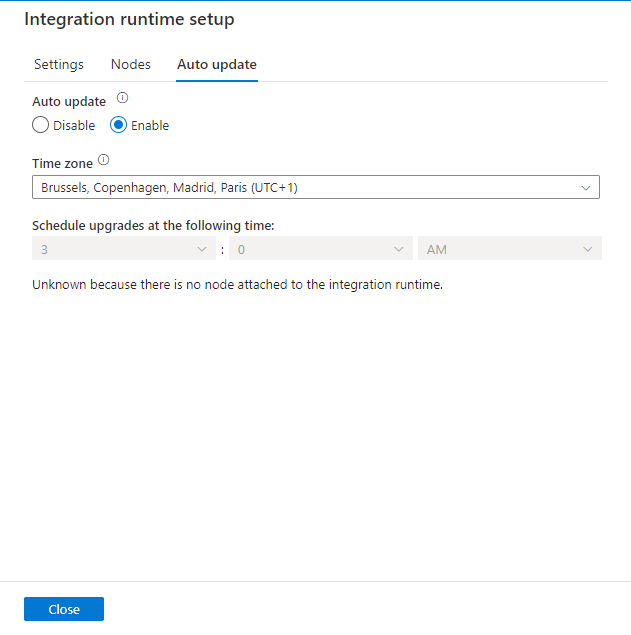Click the Brussels, Copenhagen, Madrid, Paris text
Image resolution: width=631 pixels, height=635 pixels.
click(x=144, y=188)
